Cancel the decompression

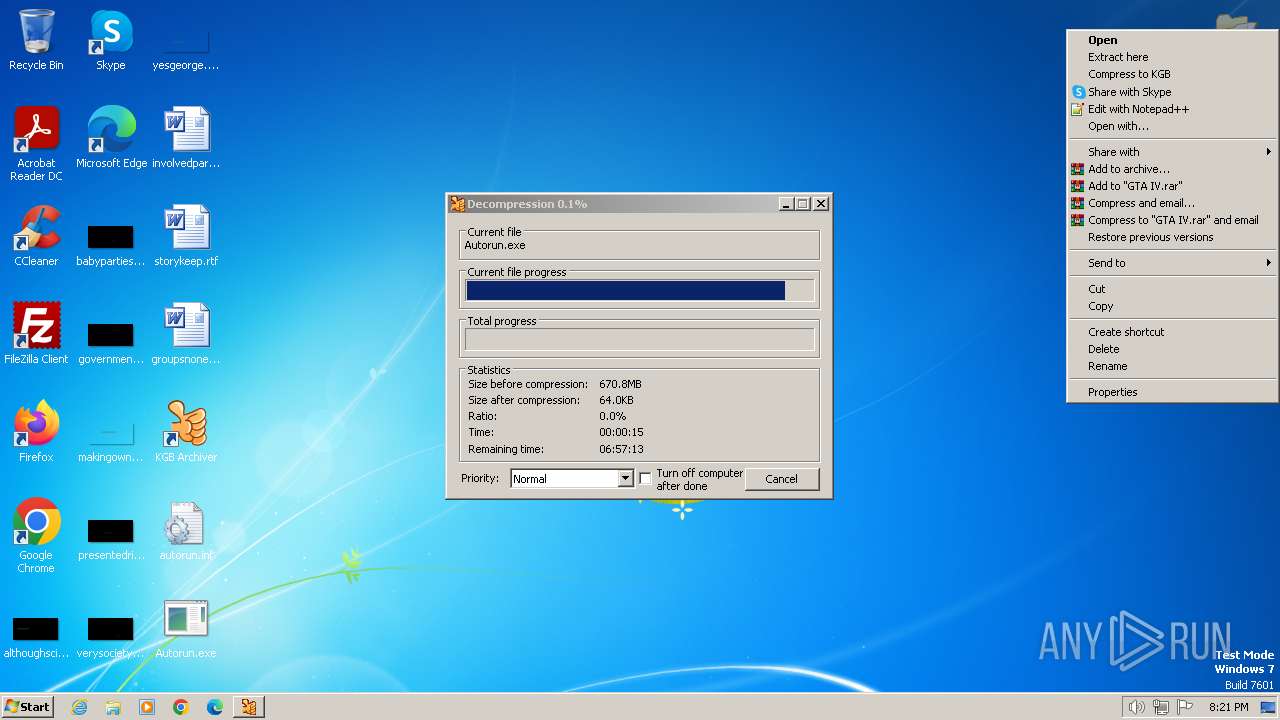[781, 479]
